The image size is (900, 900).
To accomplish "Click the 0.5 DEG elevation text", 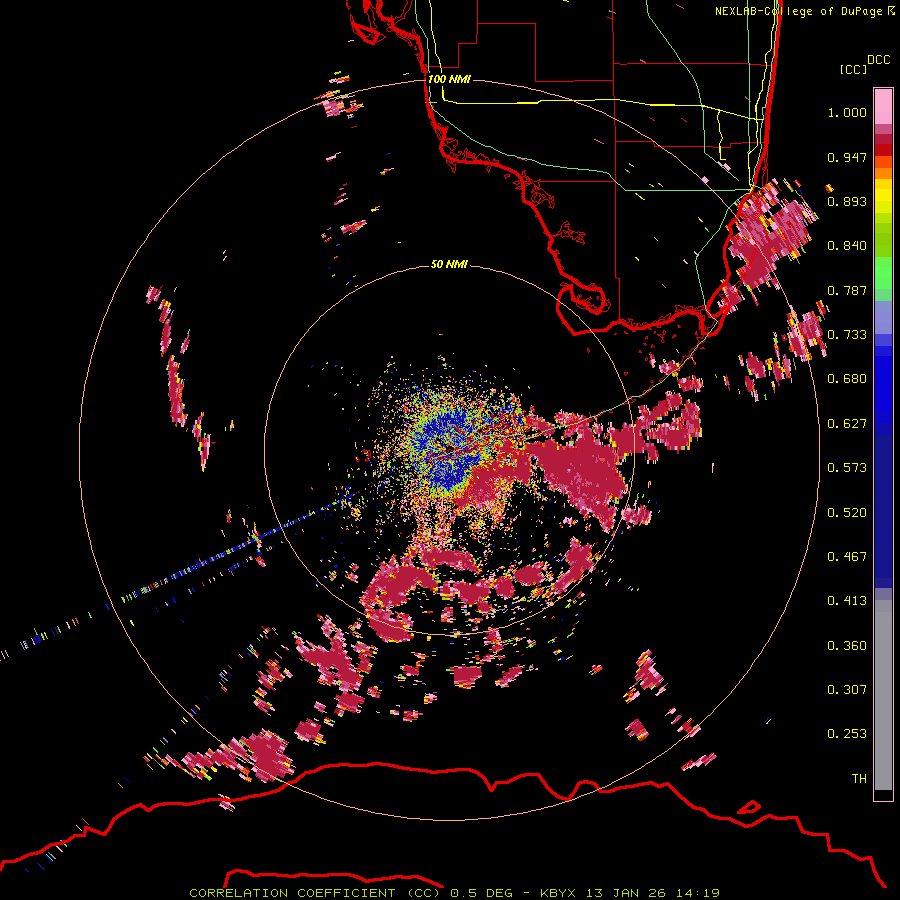I will tap(481, 893).
